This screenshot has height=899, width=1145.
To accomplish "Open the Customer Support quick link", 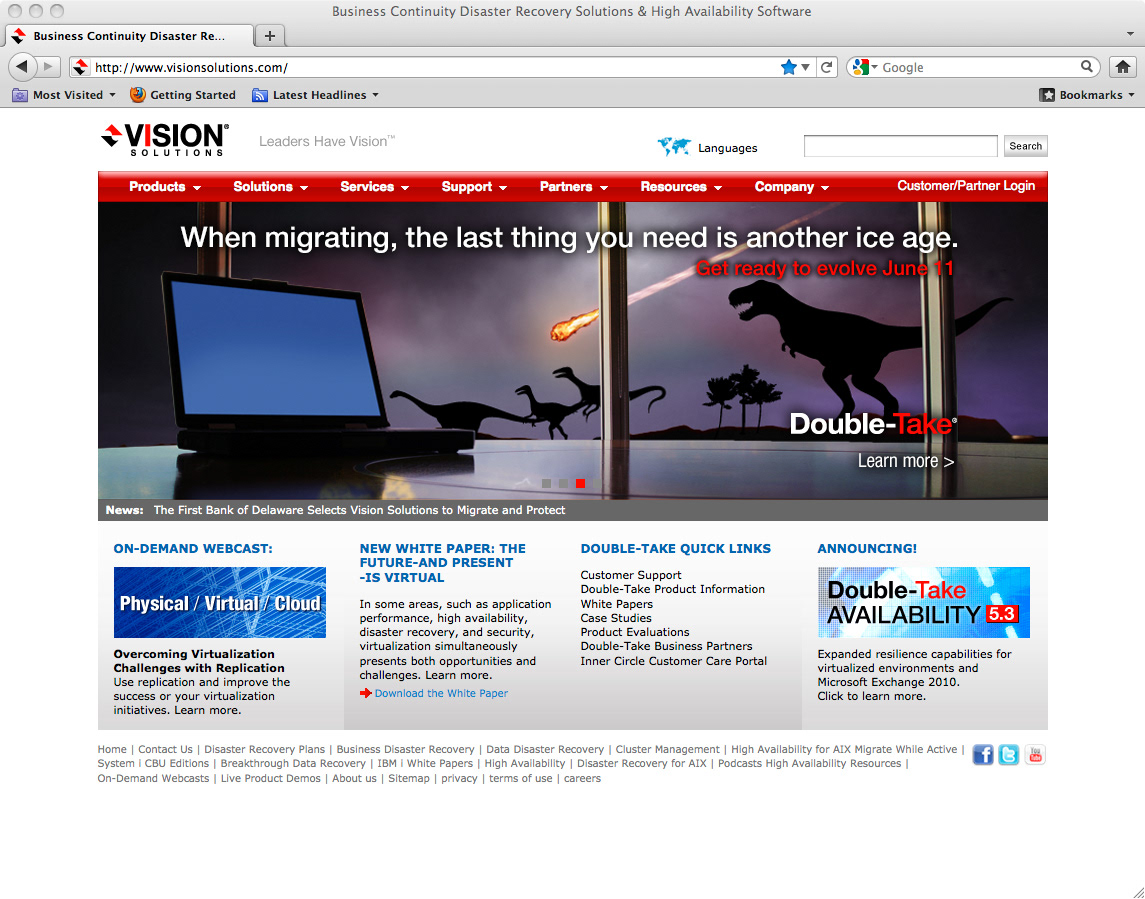I will [x=631, y=575].
